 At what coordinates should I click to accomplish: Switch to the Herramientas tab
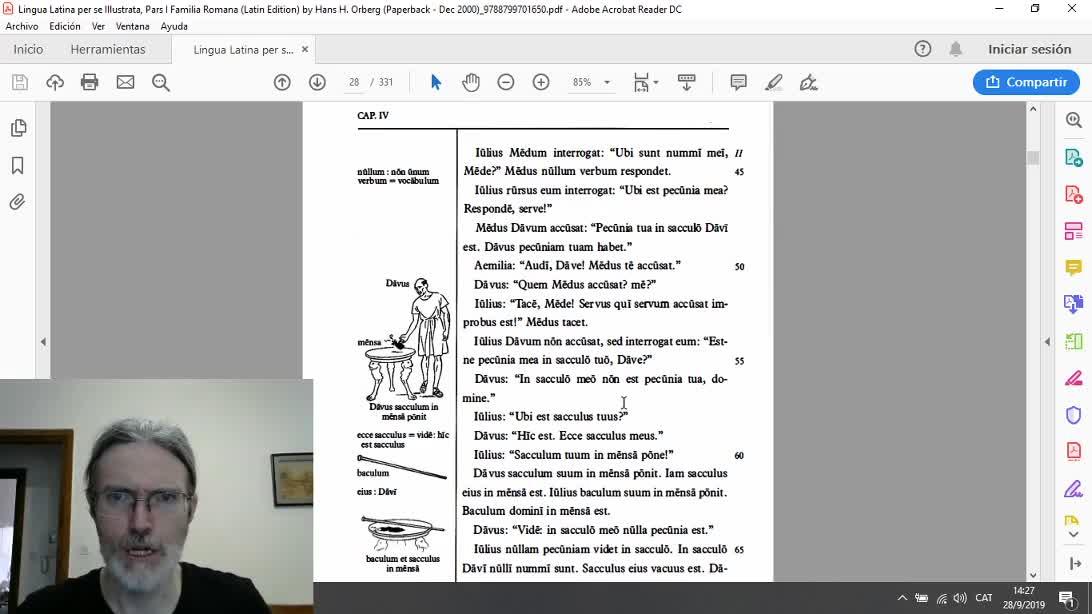tap(108, 49)
